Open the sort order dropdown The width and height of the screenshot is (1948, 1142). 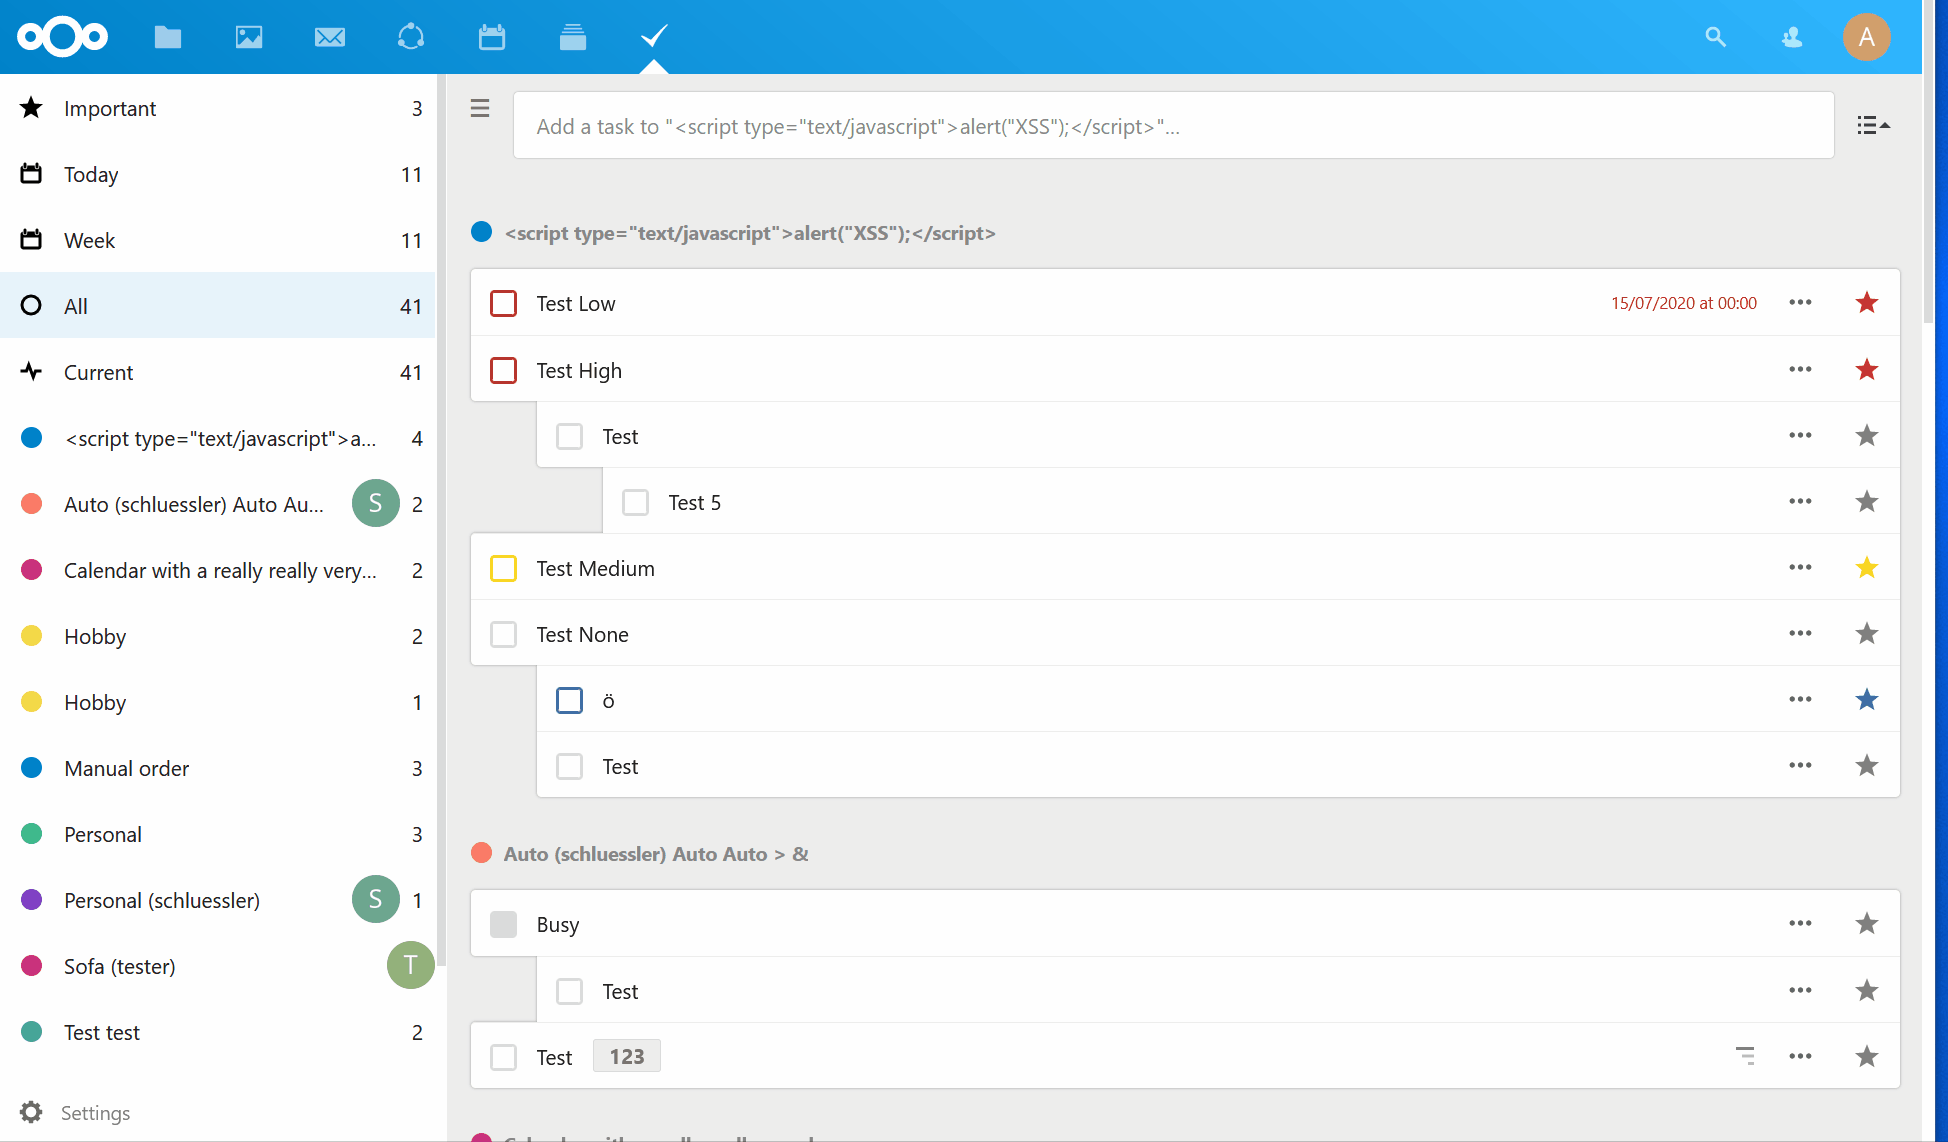1872,125
